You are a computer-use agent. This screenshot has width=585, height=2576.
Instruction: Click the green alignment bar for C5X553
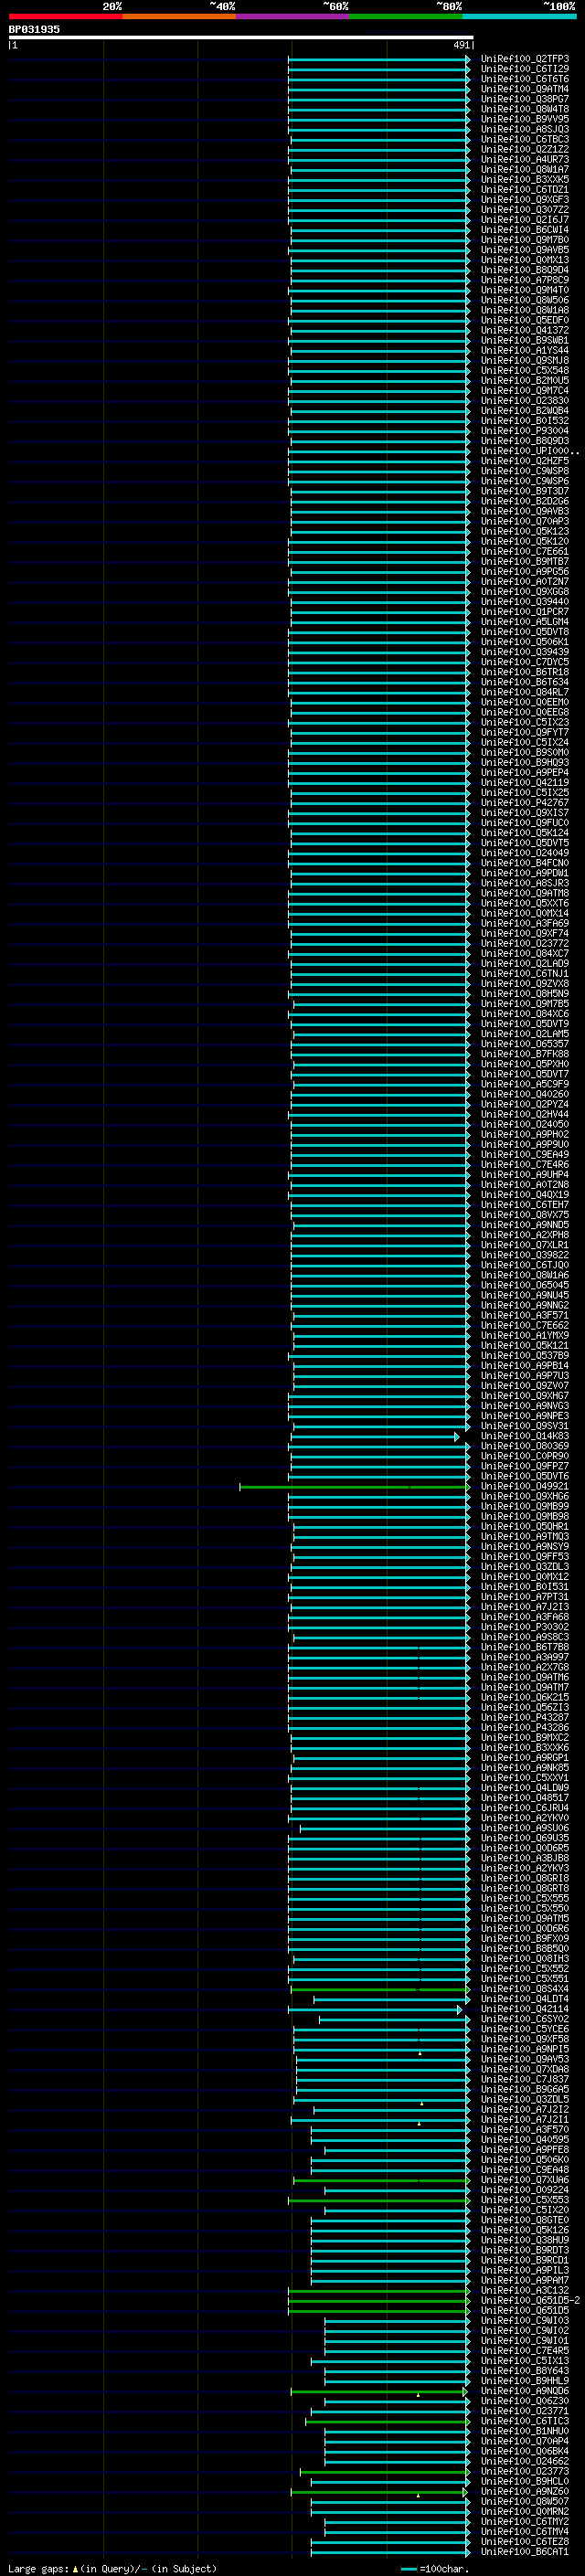pos(379,2200)
